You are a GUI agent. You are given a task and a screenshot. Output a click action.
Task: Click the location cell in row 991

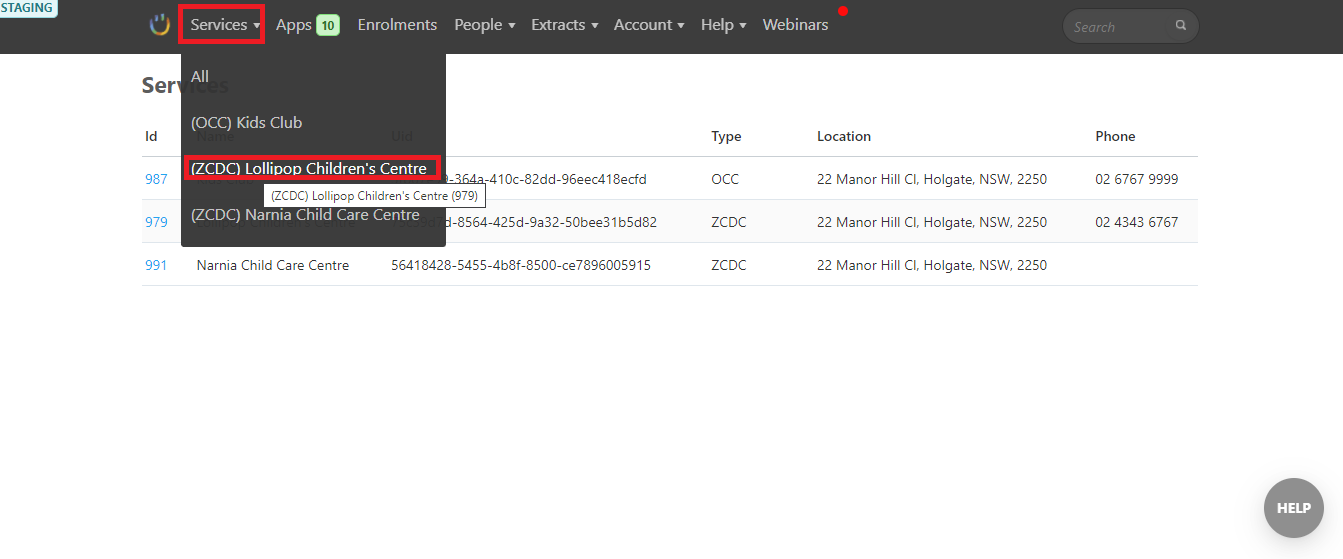932,266
